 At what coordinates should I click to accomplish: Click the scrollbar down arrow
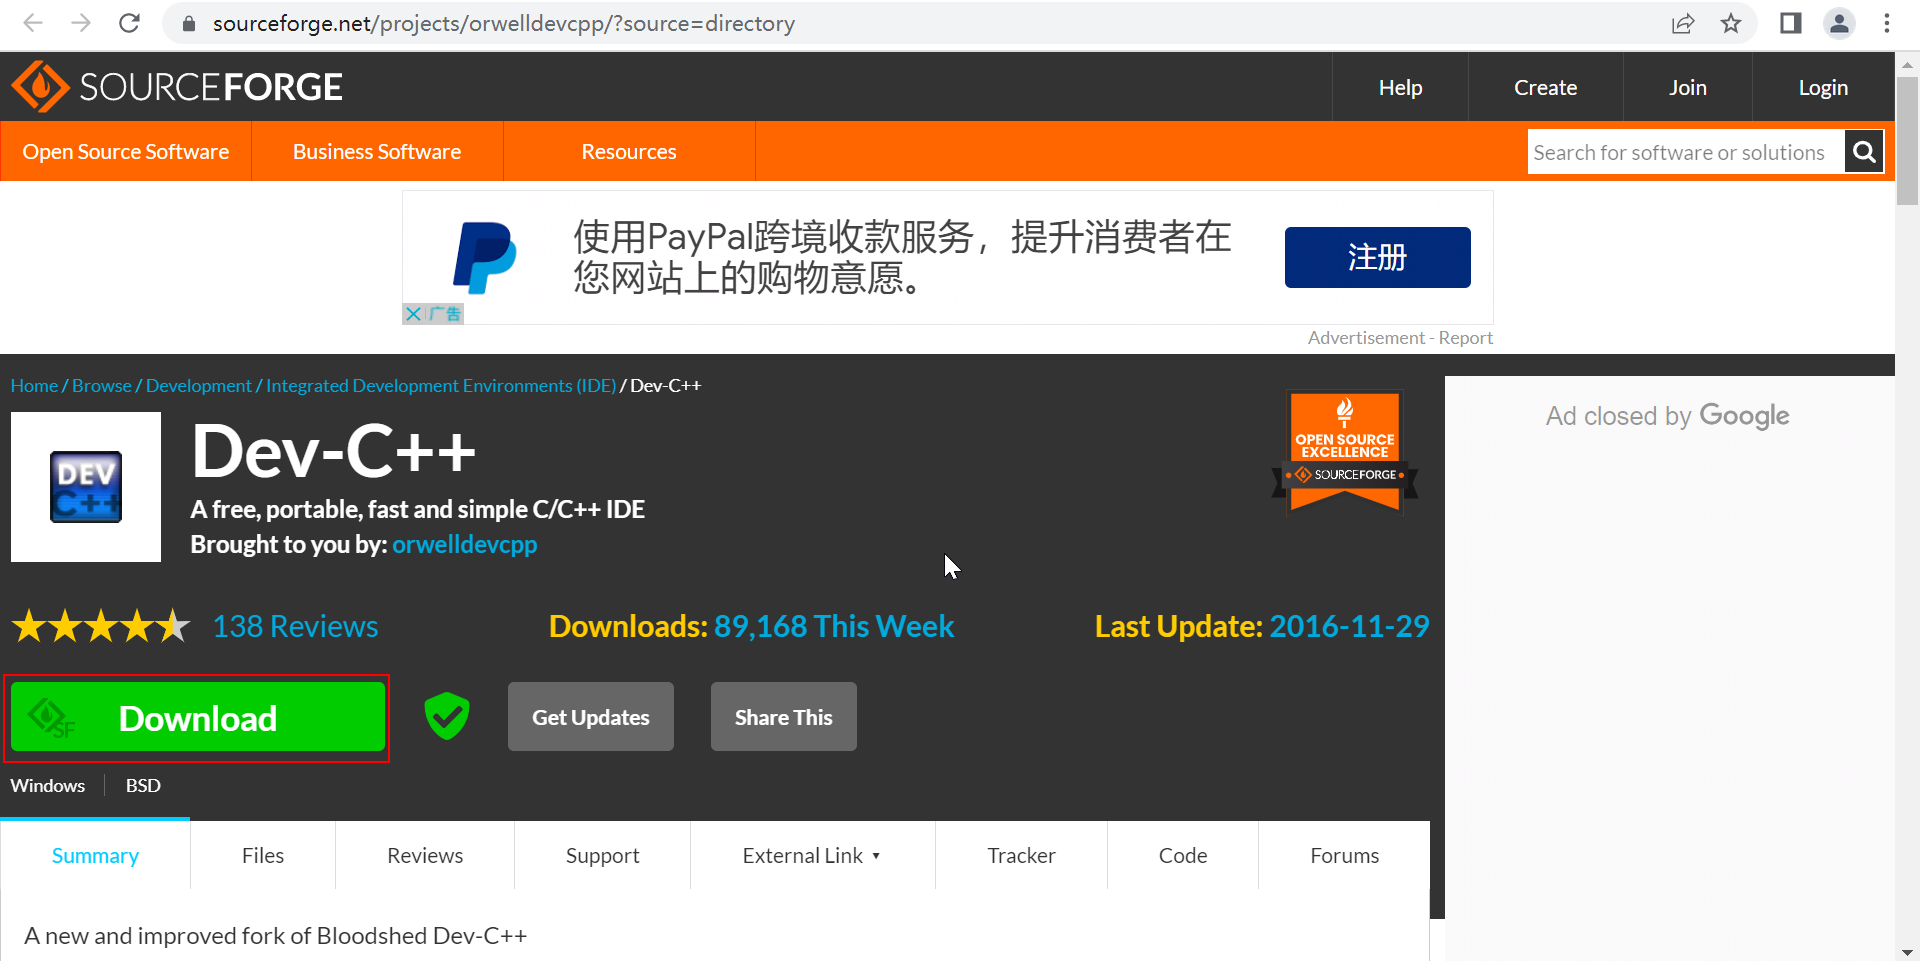coord(1907,952)
